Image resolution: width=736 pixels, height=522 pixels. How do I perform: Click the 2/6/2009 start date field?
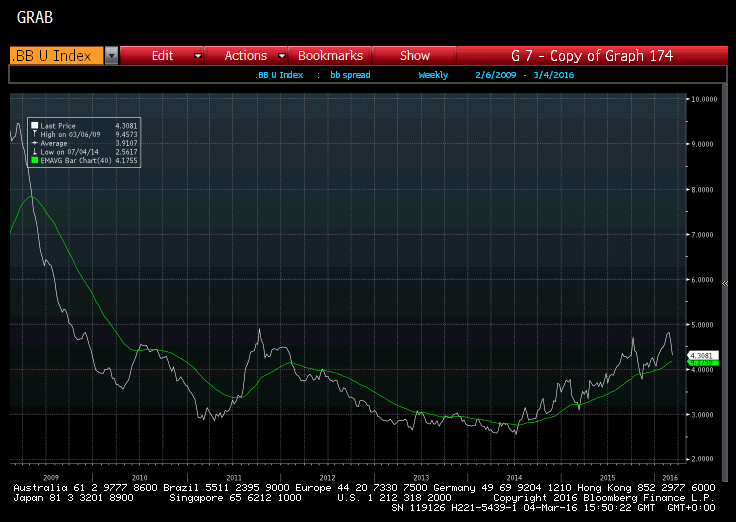pyautogui.click(x=496, y=75)
